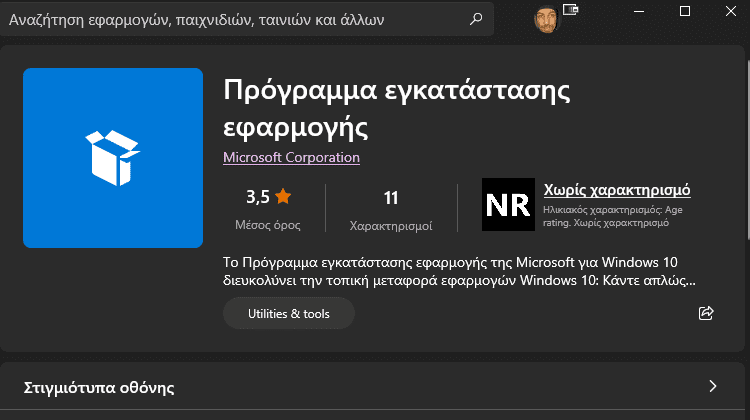Close the Store window
This screenshot has height=420, width=750.
731,11
